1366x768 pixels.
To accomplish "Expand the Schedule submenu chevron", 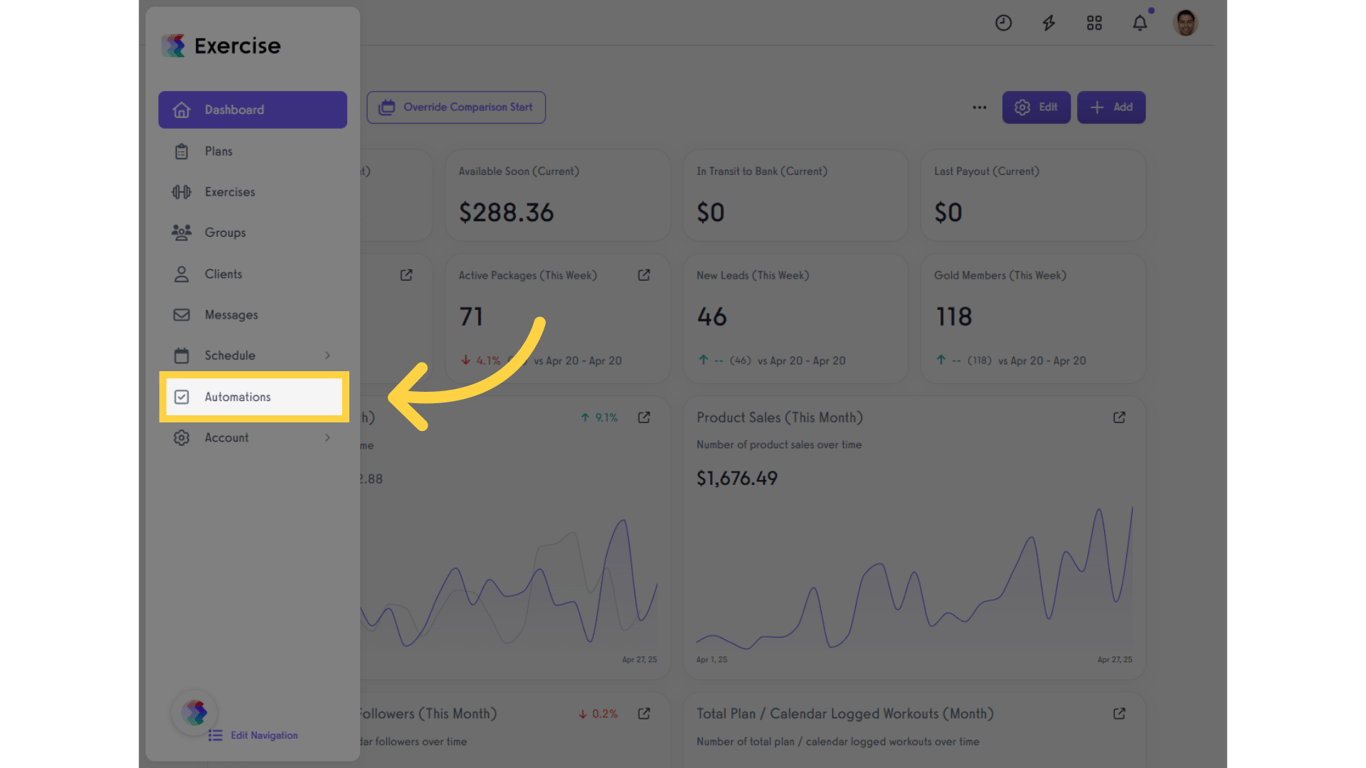I will coord(327,355).
